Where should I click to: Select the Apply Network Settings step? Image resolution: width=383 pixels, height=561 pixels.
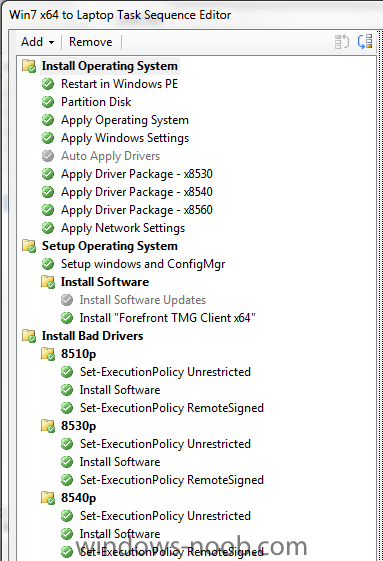tap(123, 228)
